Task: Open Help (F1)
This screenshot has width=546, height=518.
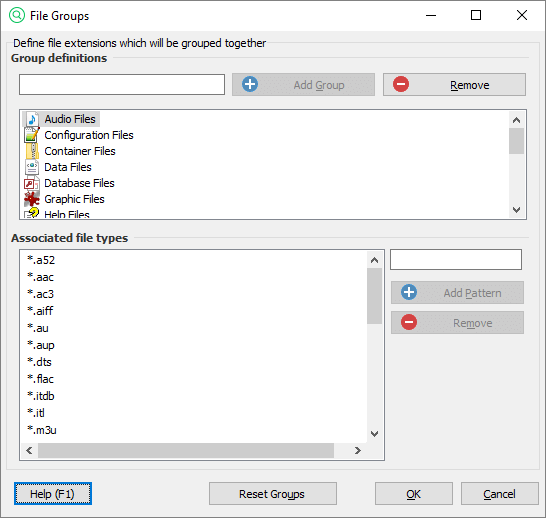Action: [53, 494]
